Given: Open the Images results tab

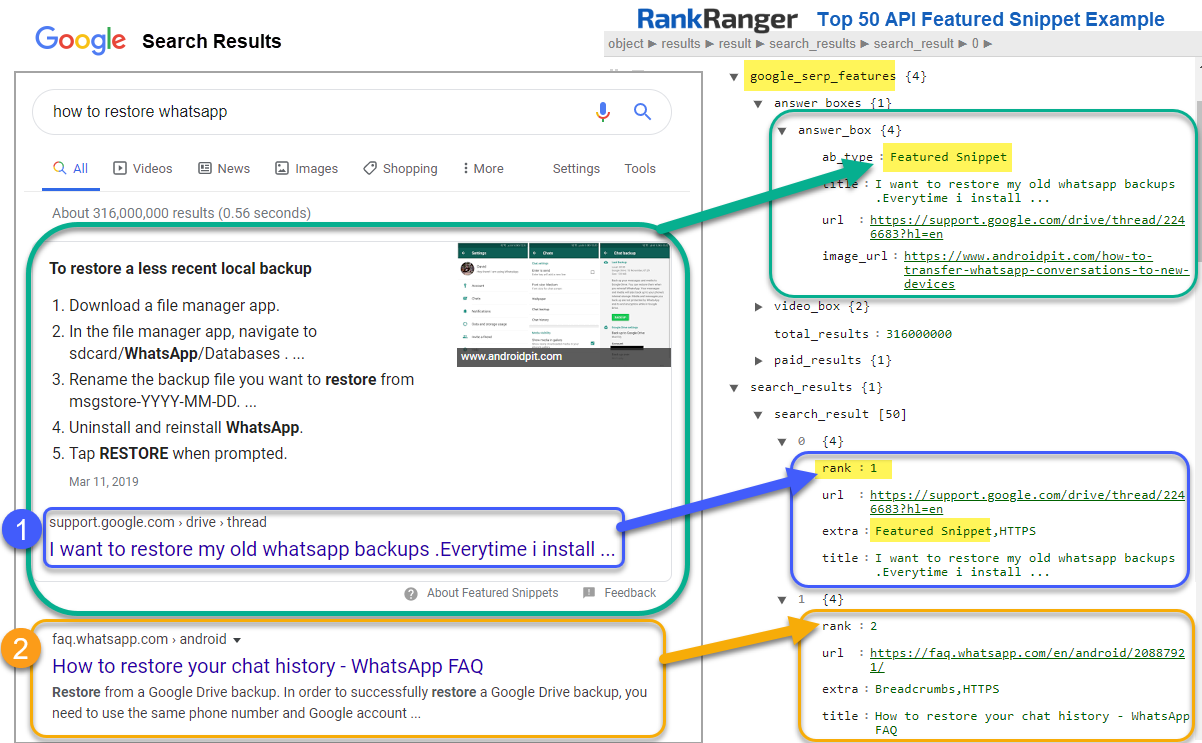Looking at the screenshot, I should 306,169.
